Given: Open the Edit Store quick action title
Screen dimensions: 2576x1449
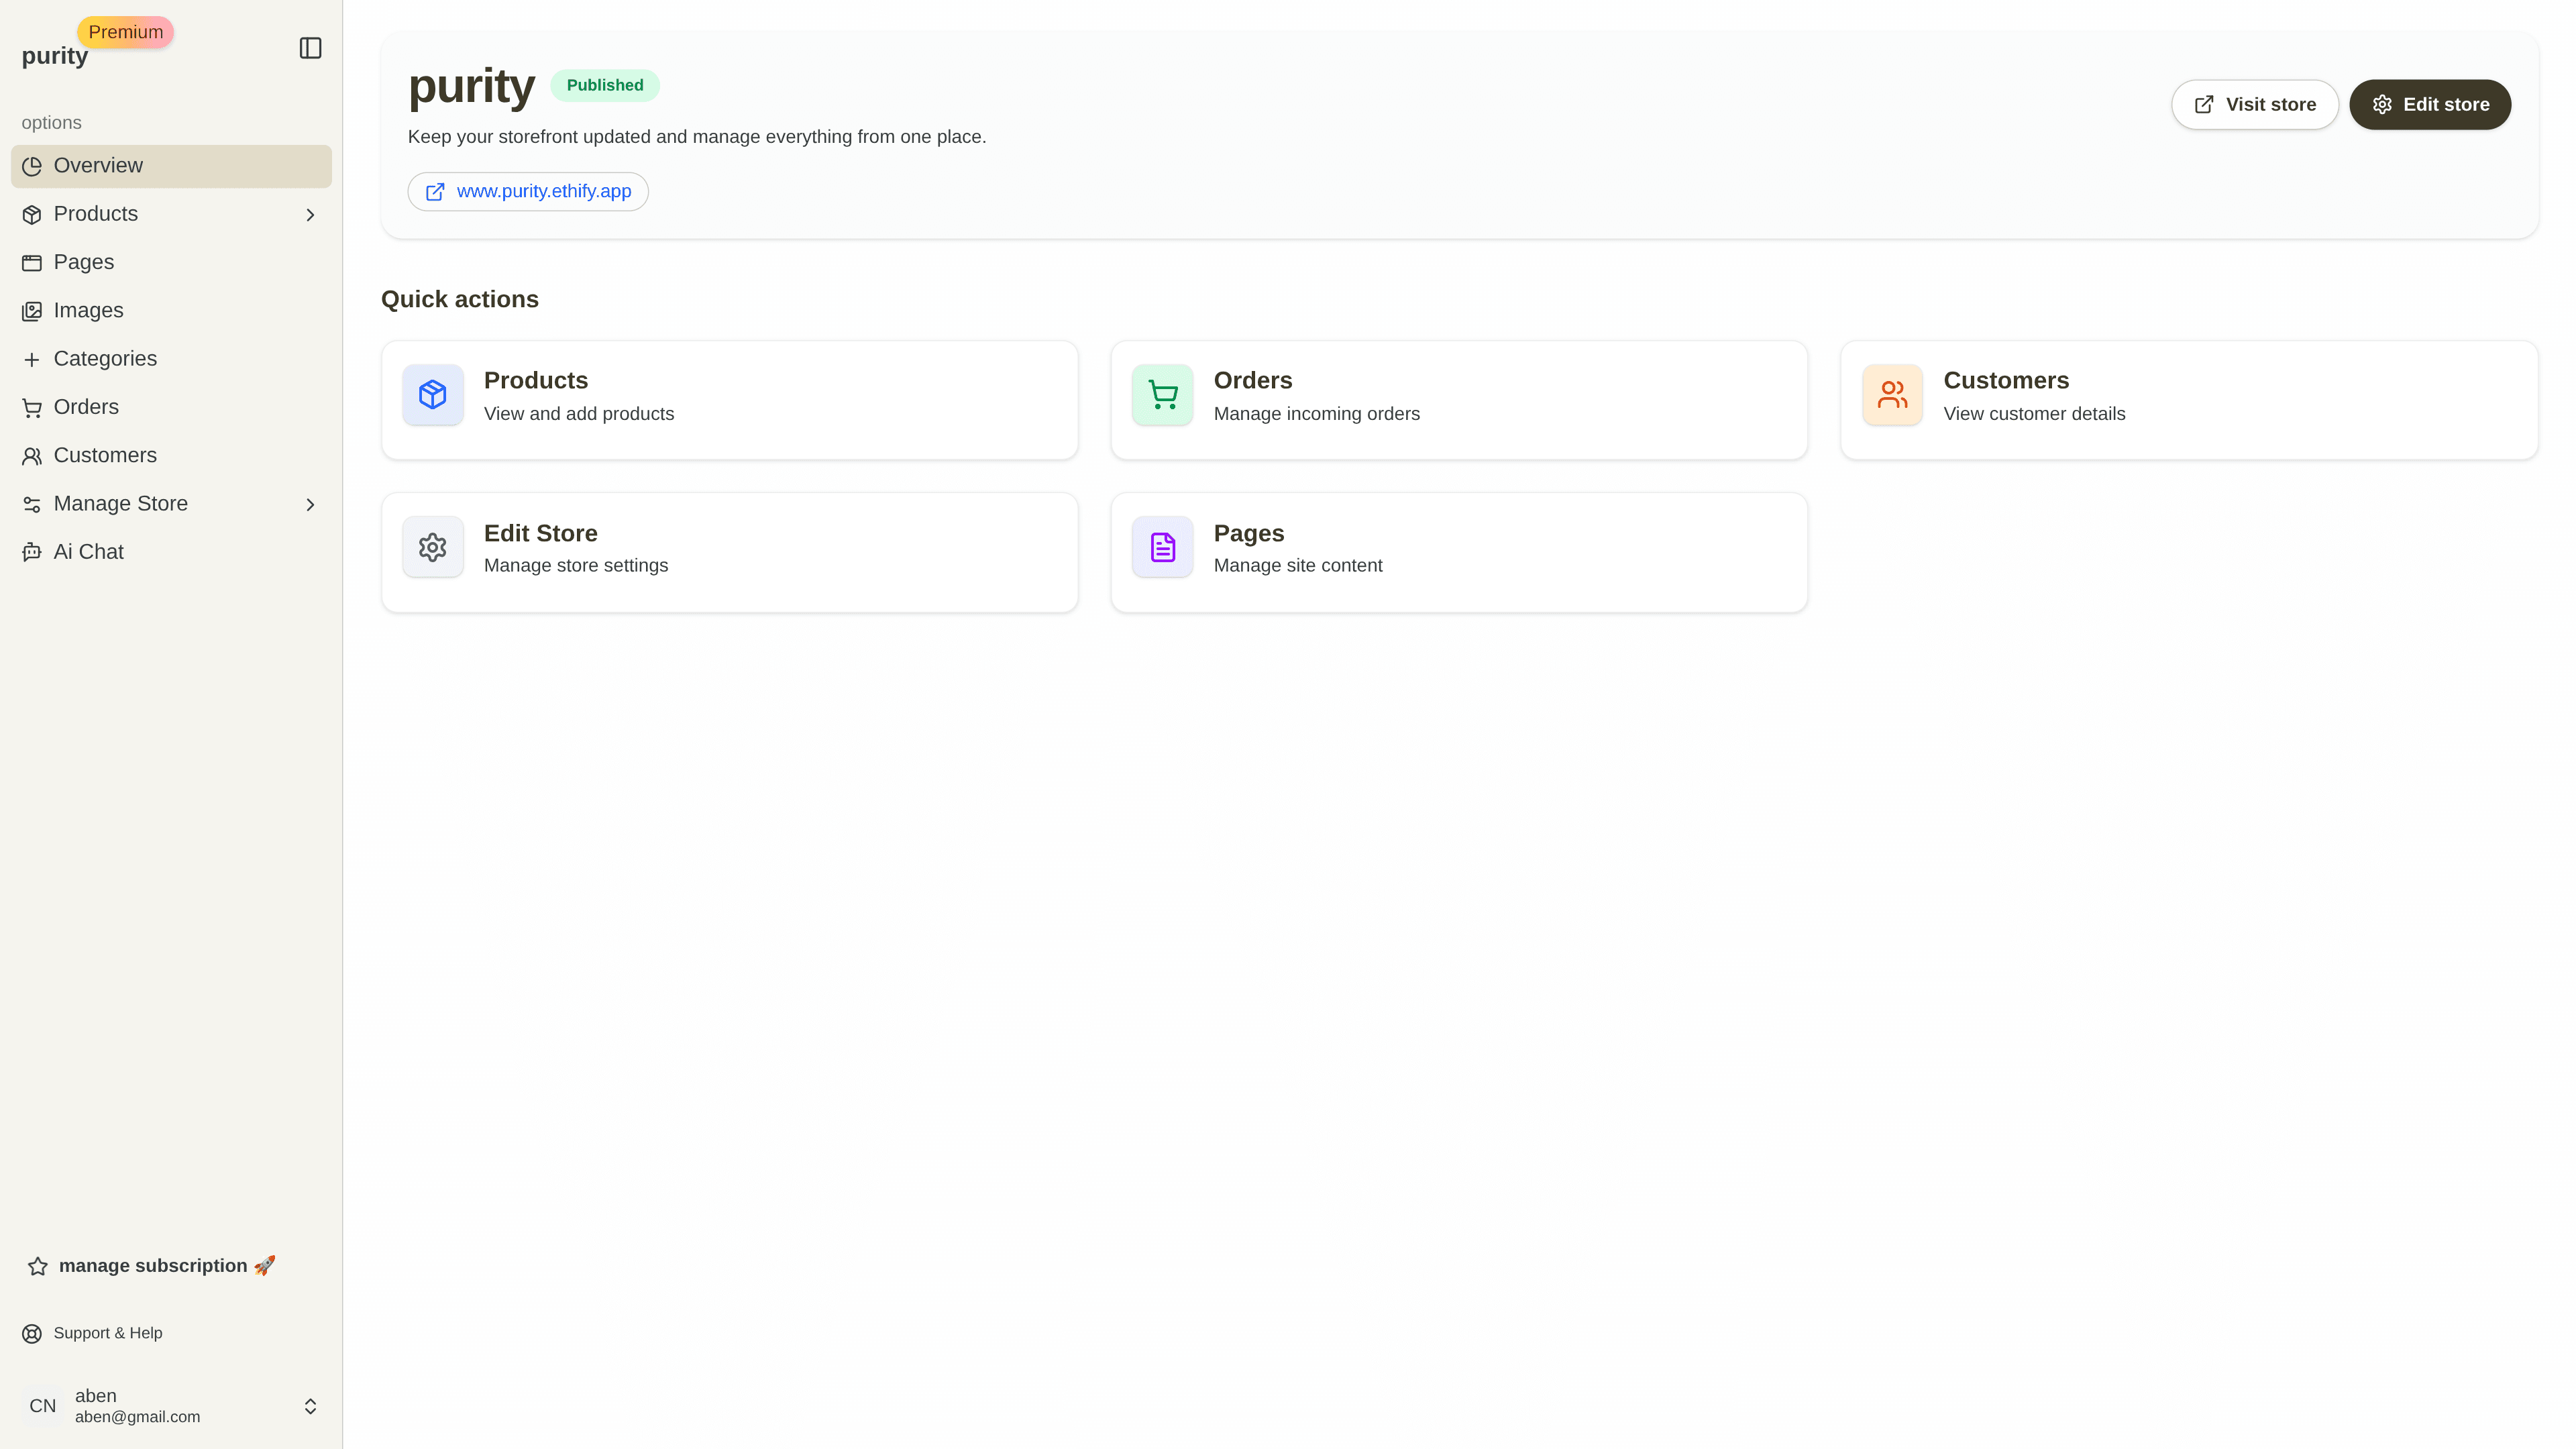Looking at the screenshot, I should 541,533.
